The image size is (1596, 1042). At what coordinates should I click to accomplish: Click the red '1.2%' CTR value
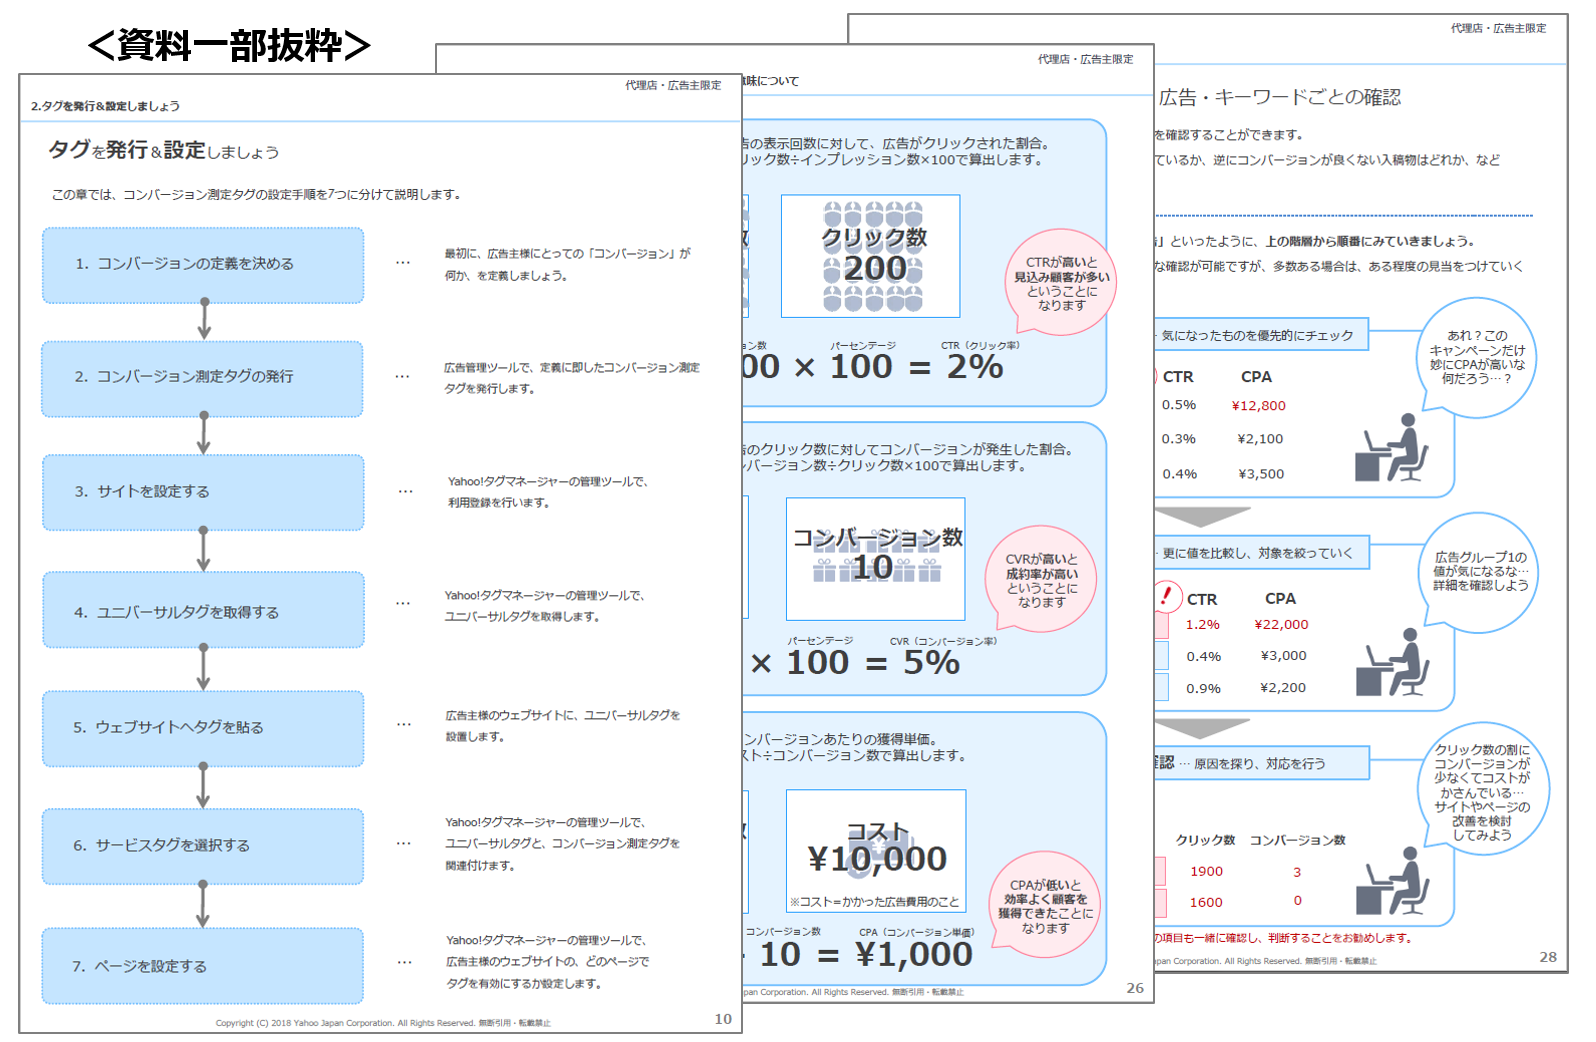(1203, 625)
